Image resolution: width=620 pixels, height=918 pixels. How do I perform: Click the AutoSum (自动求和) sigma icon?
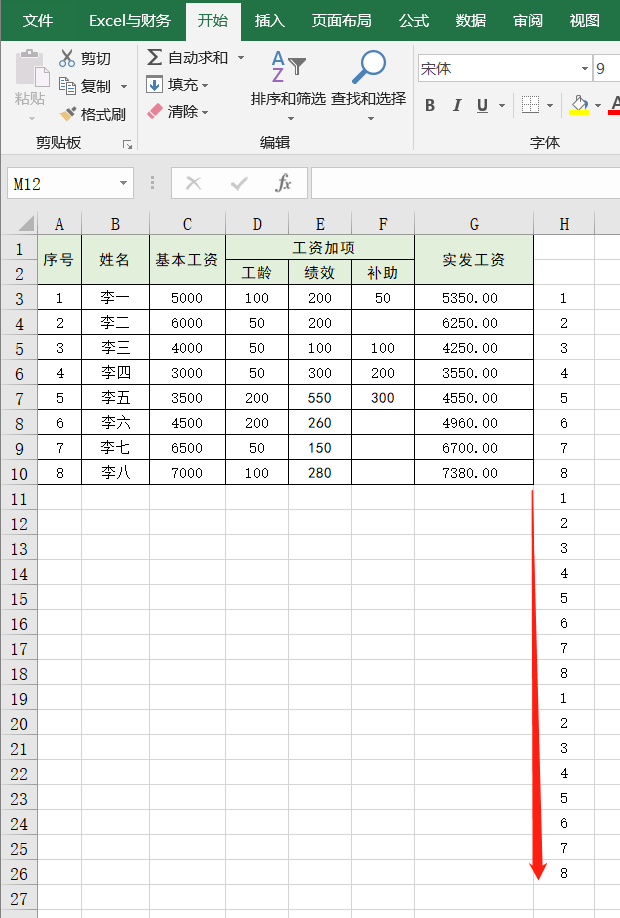155,58
